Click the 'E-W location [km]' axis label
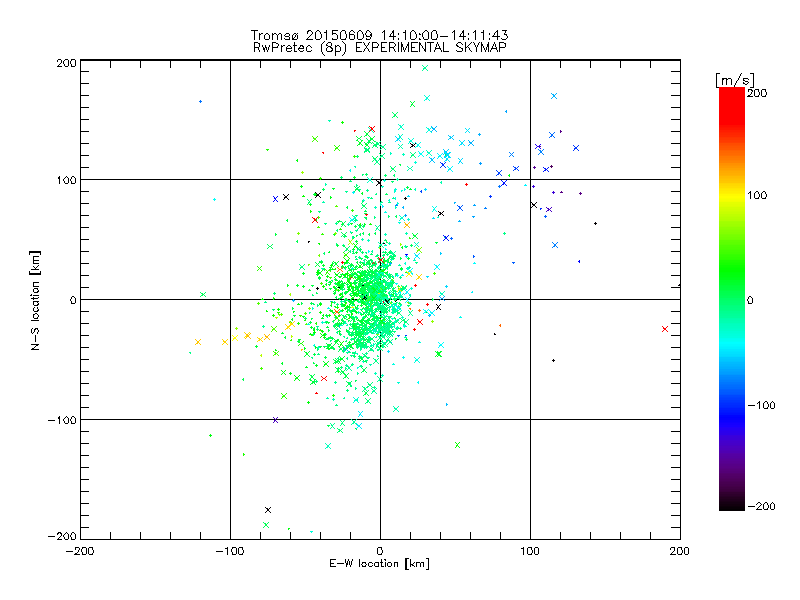Image resolution: width=800 pixels, height=600 pixels. pyautogui.click(x=379, y=563)
